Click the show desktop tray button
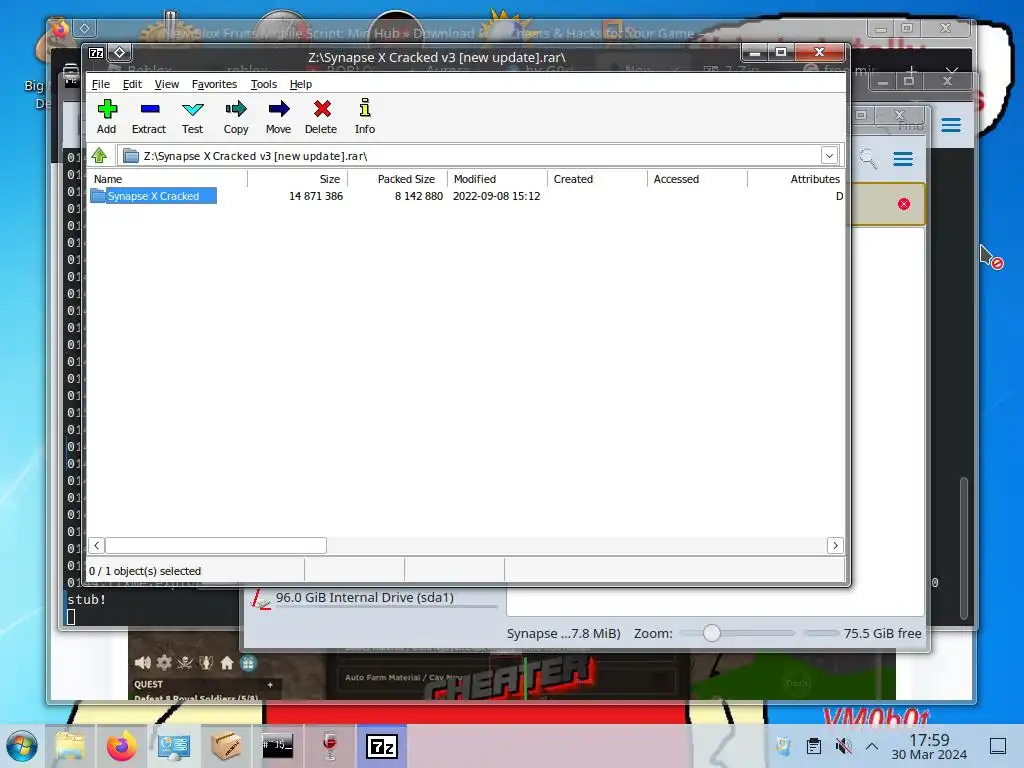1024x768 pixels. click(998, 746)
